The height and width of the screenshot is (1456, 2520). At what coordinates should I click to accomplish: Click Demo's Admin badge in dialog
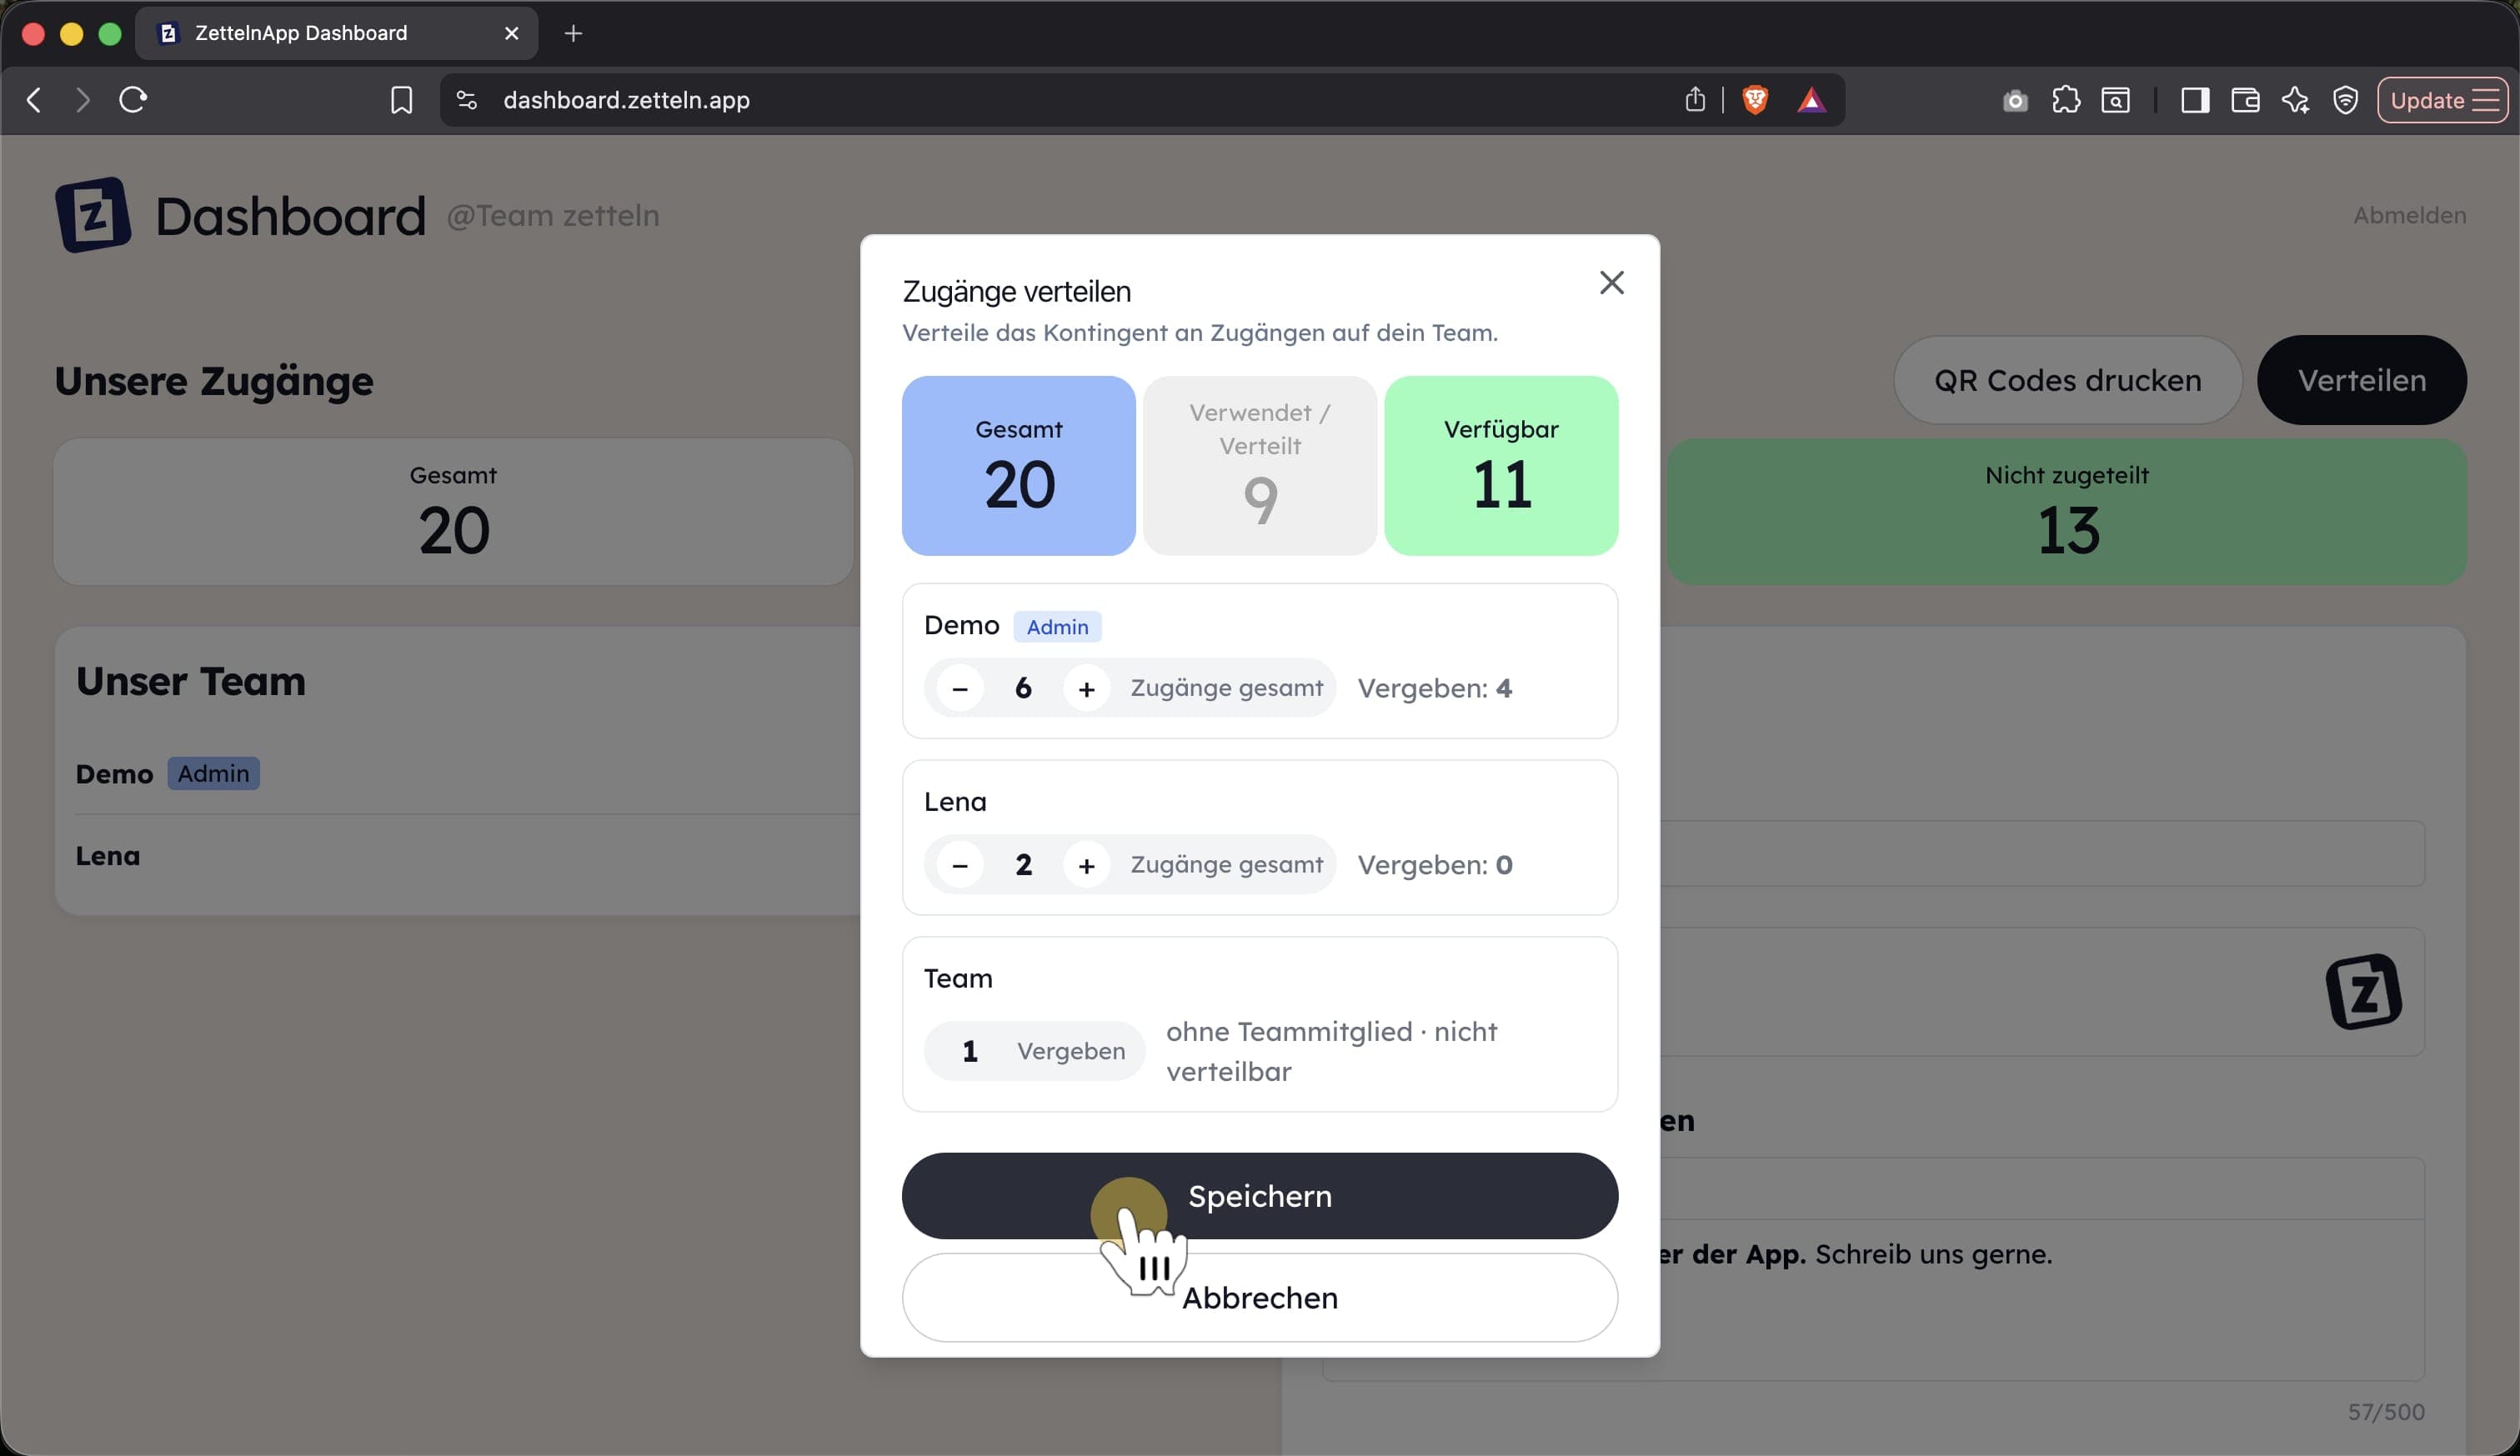[1057, 627]
